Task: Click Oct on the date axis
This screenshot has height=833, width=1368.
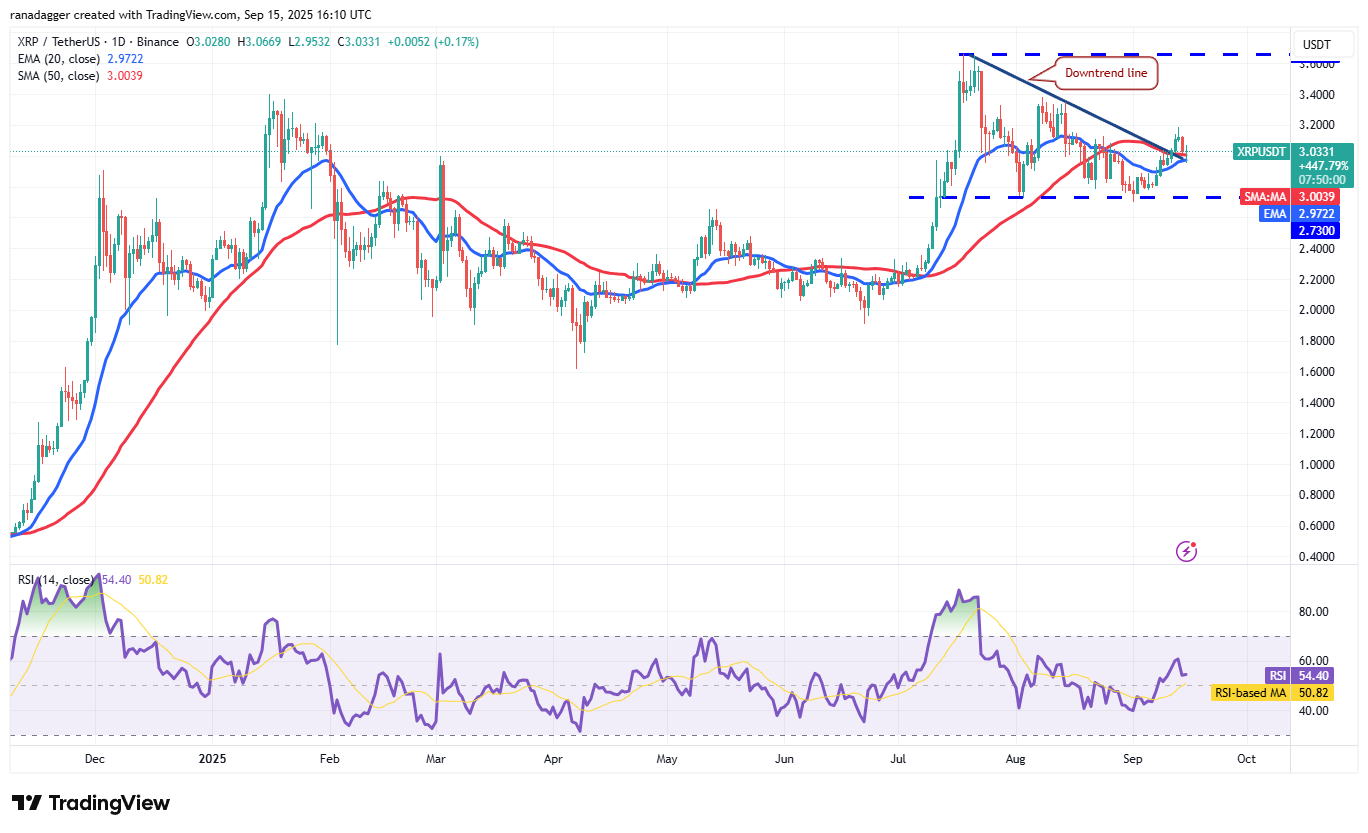Action: pyautogui.click(x=1246, y=759)
